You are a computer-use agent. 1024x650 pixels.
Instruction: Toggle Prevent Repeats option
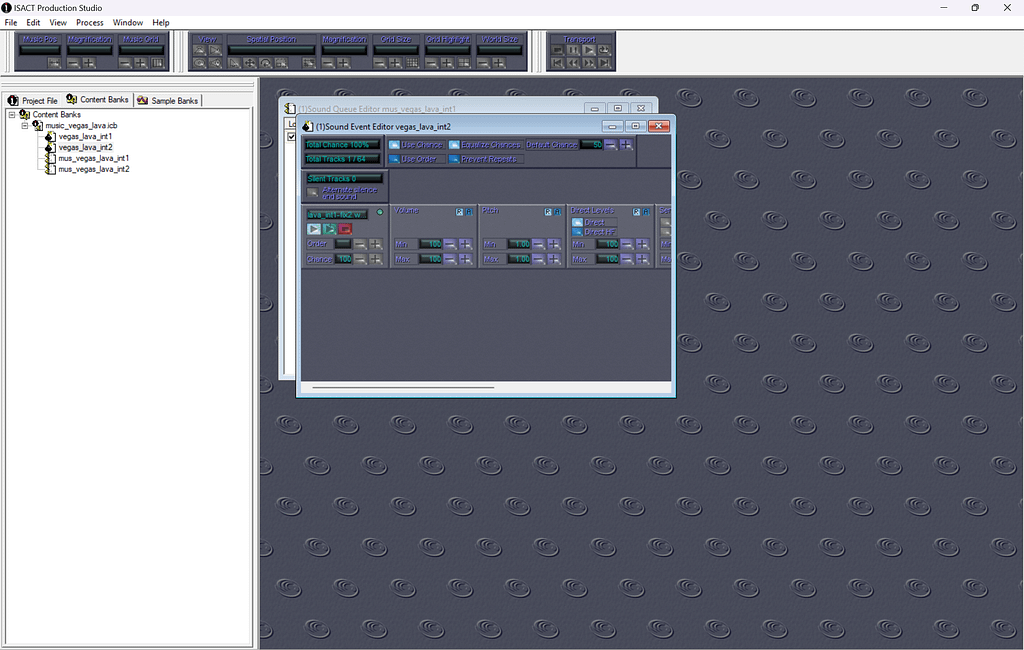(x=454, y=159)
